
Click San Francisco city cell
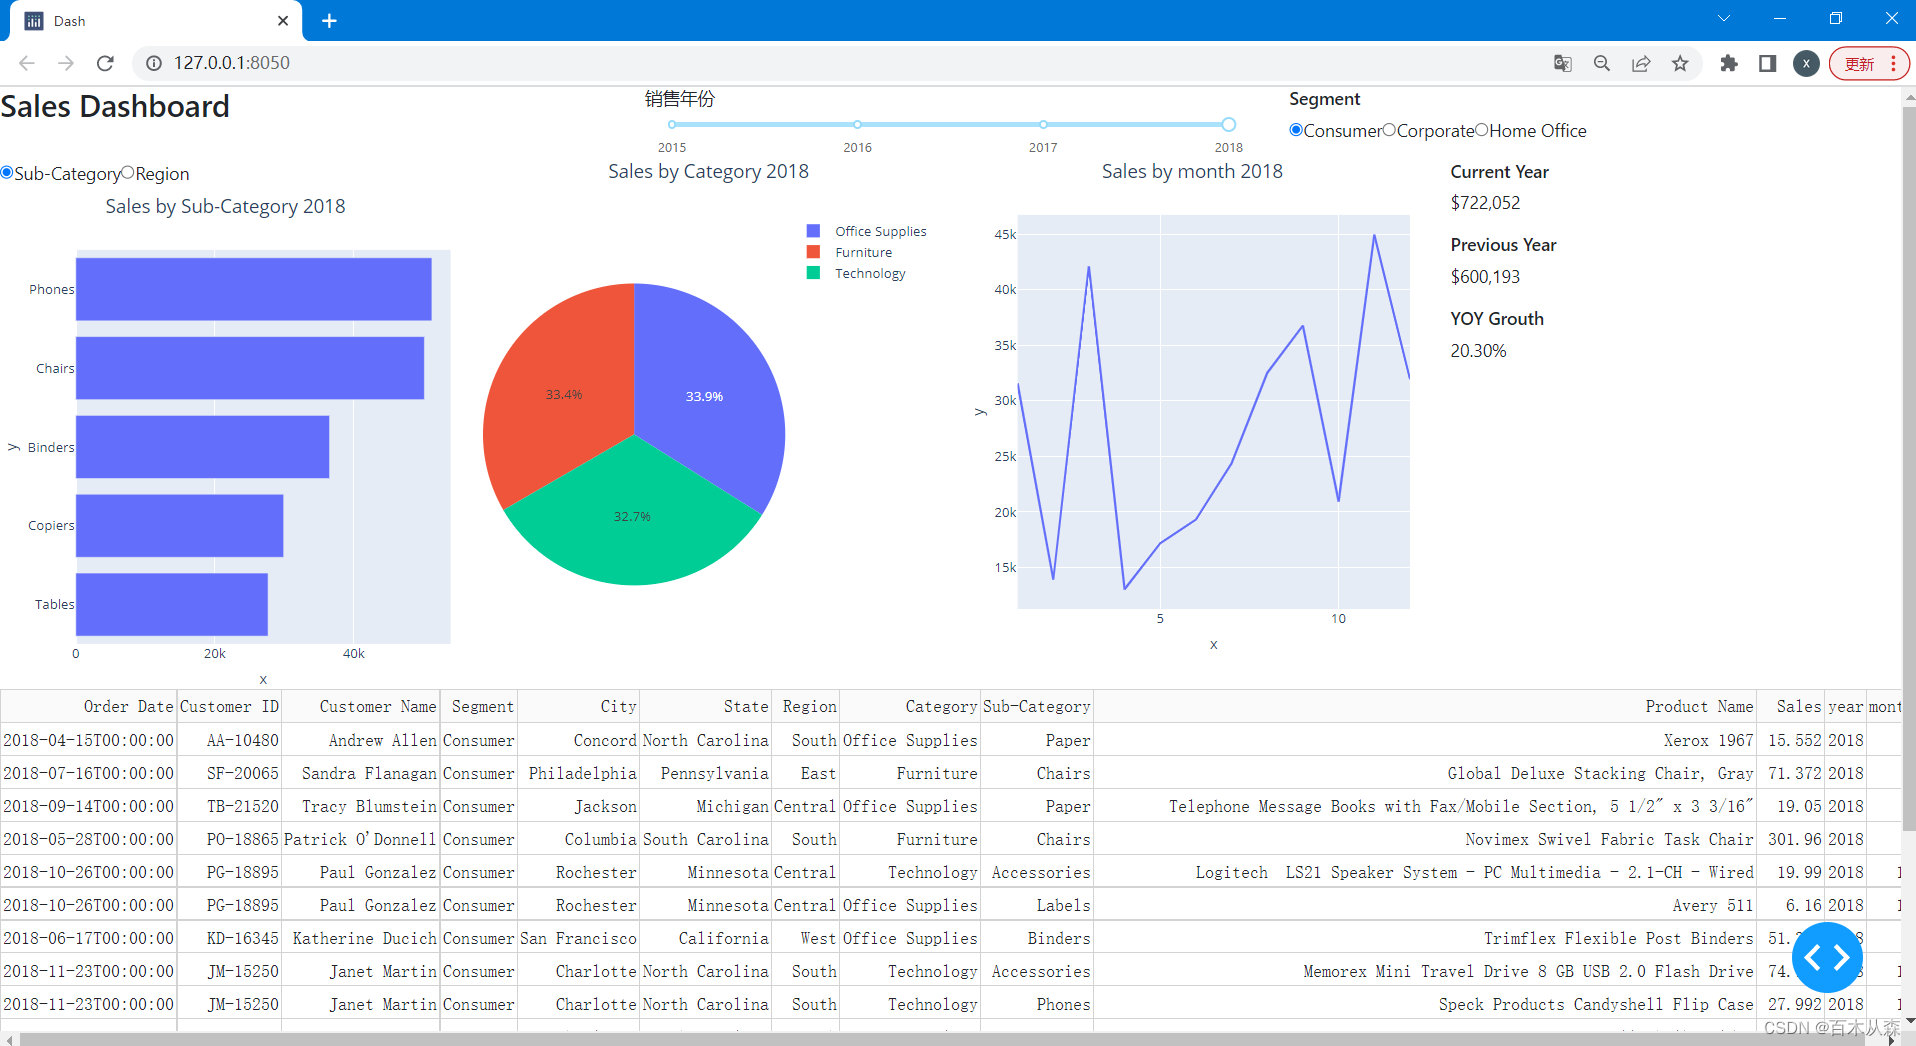pos(579,938)
